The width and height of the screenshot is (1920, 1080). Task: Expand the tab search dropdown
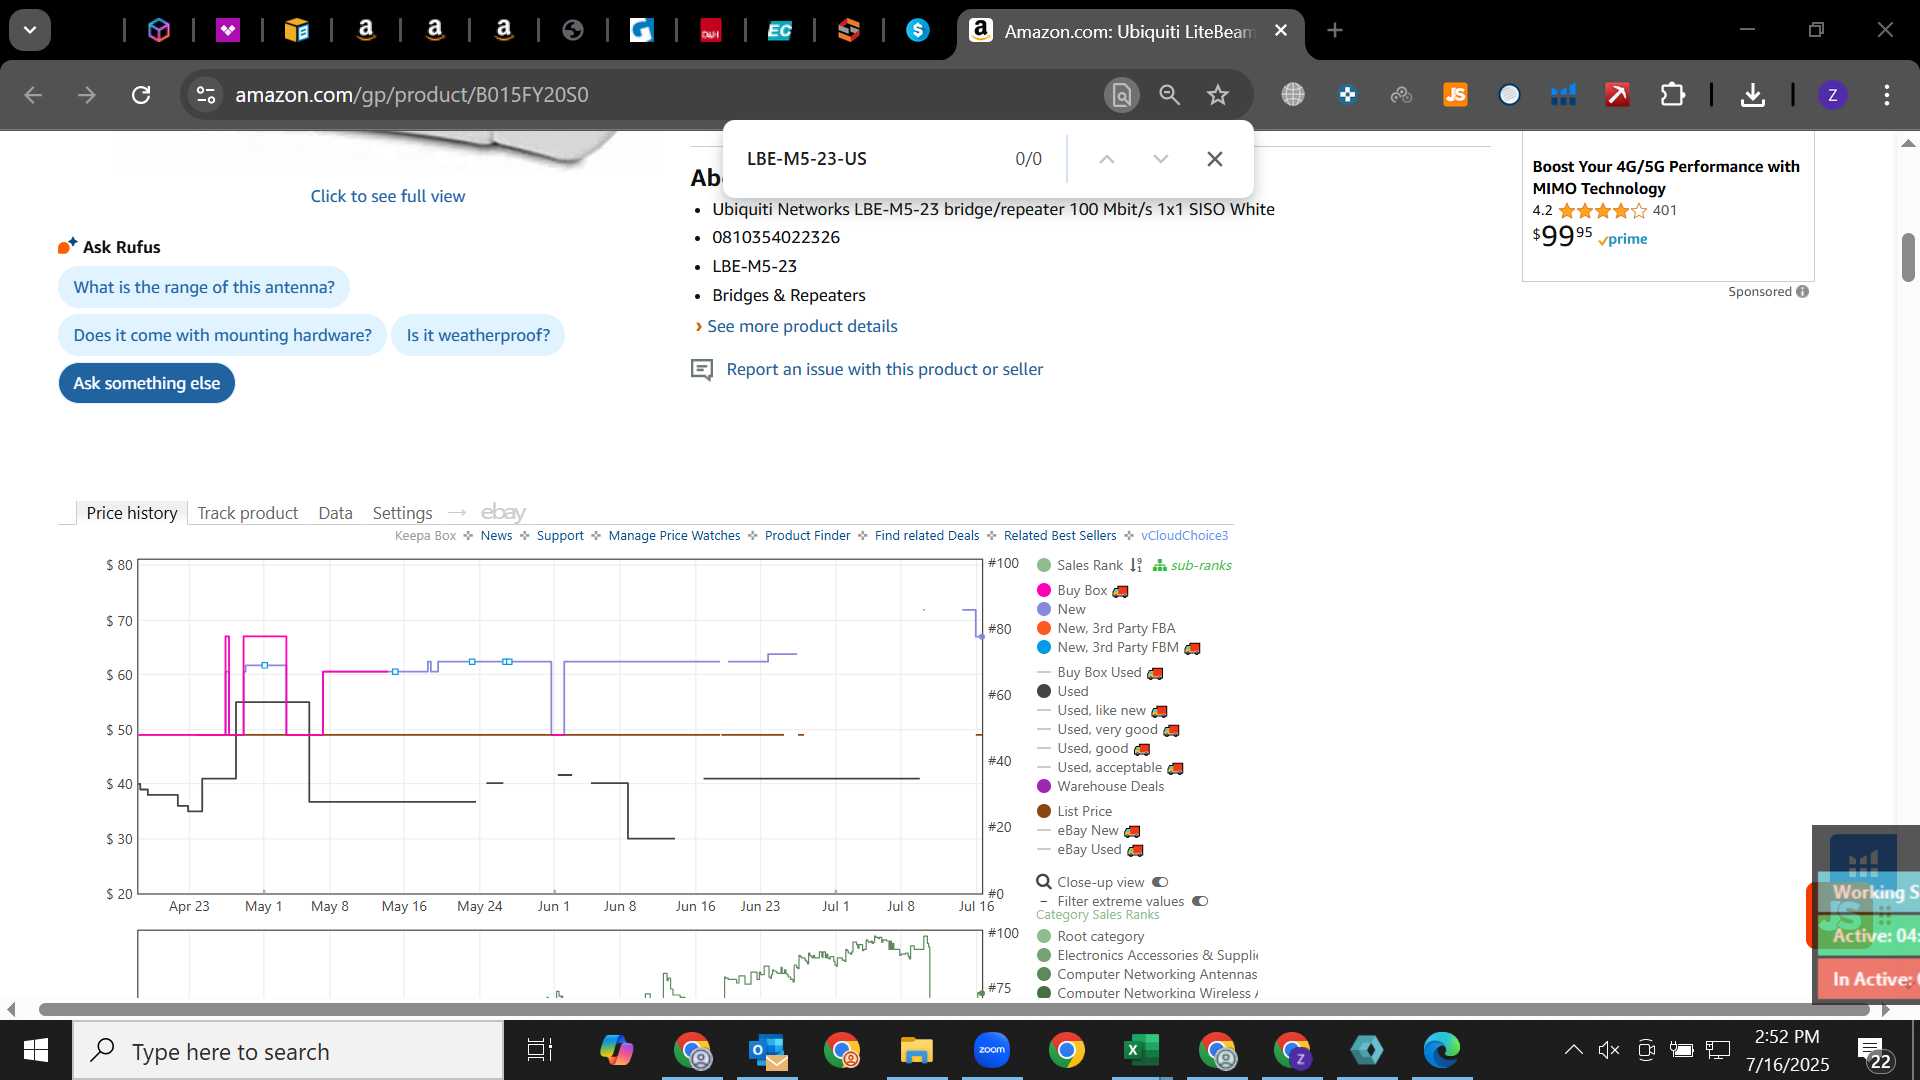pos(30,30)
